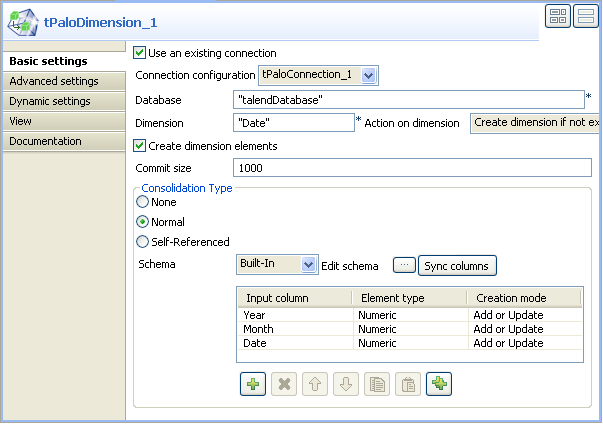
Task: Click the move row down arrow
Action: (344, 383)
